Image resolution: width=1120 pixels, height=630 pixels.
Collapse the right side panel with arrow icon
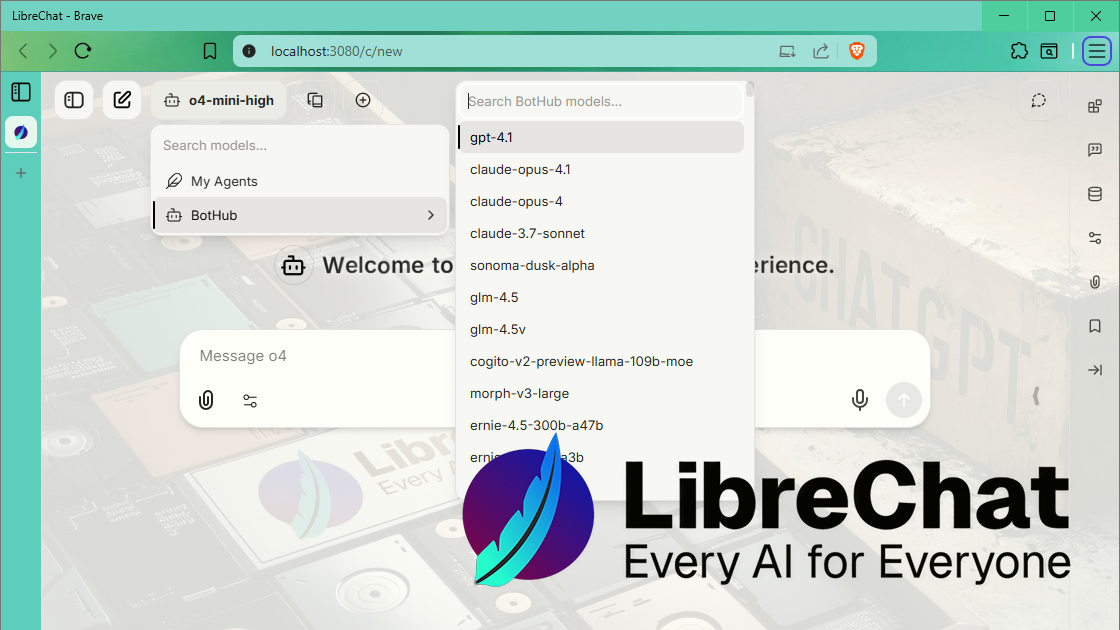[1094, 369]
